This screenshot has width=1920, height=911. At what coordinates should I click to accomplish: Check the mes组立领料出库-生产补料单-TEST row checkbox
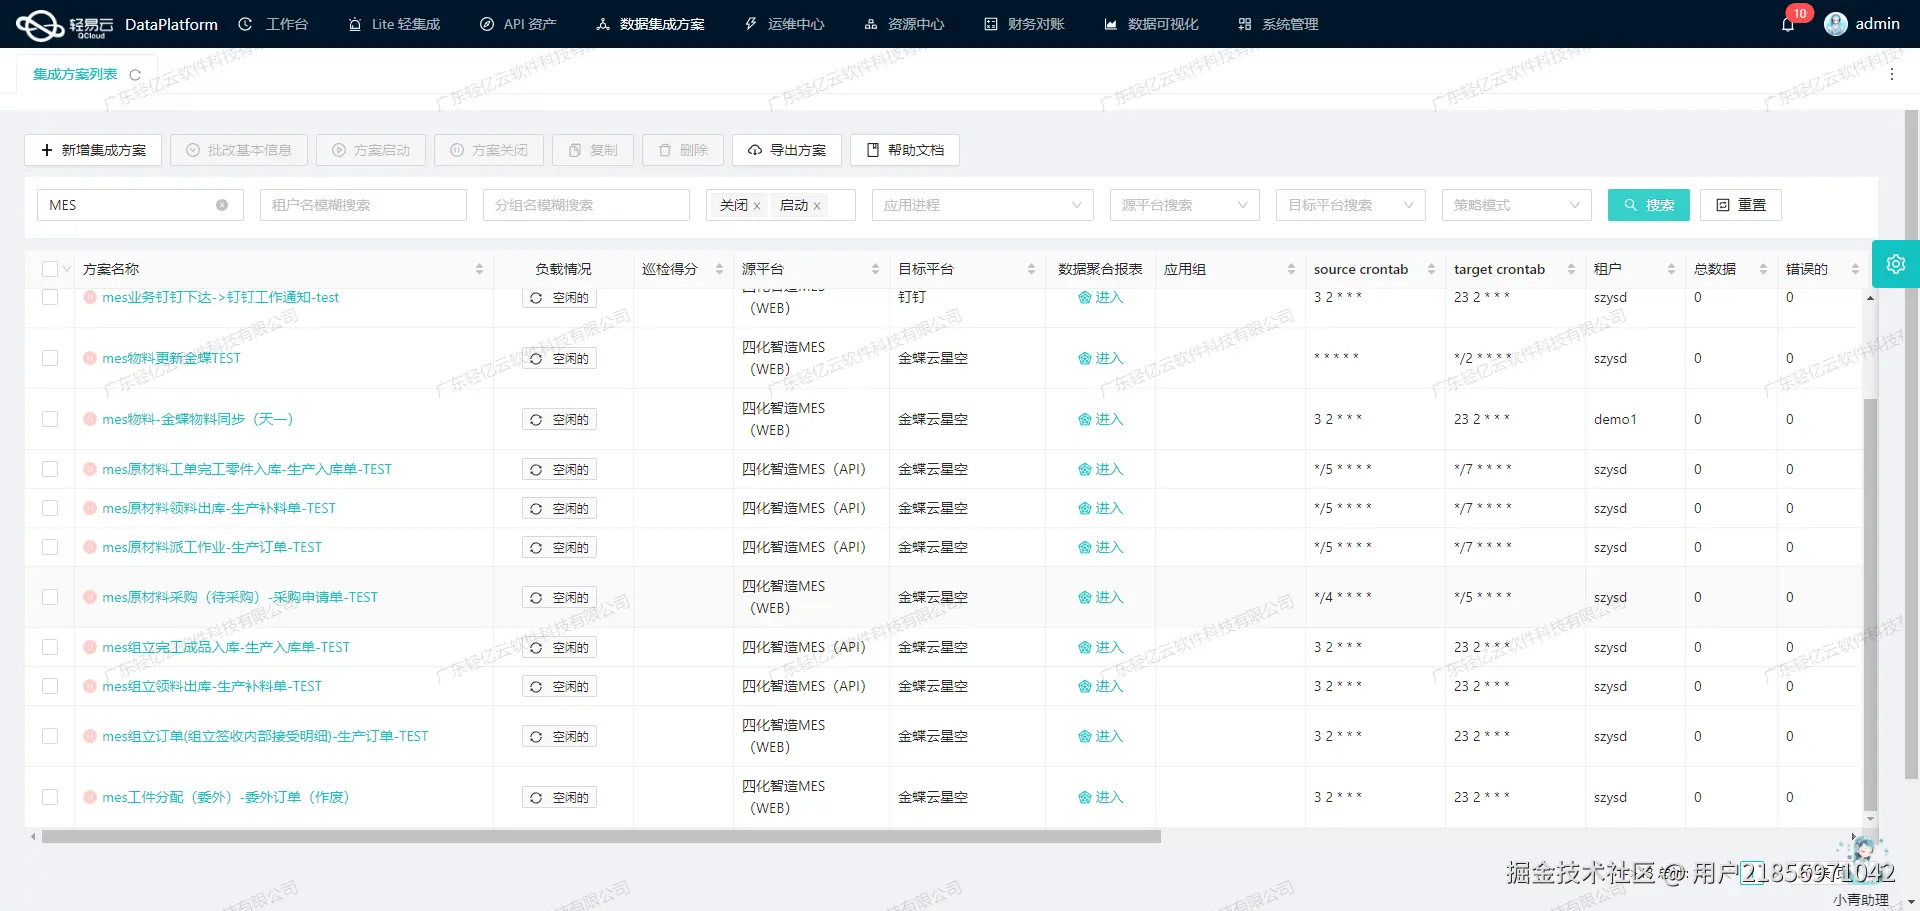pyautogui.click(x=50, y=686)
